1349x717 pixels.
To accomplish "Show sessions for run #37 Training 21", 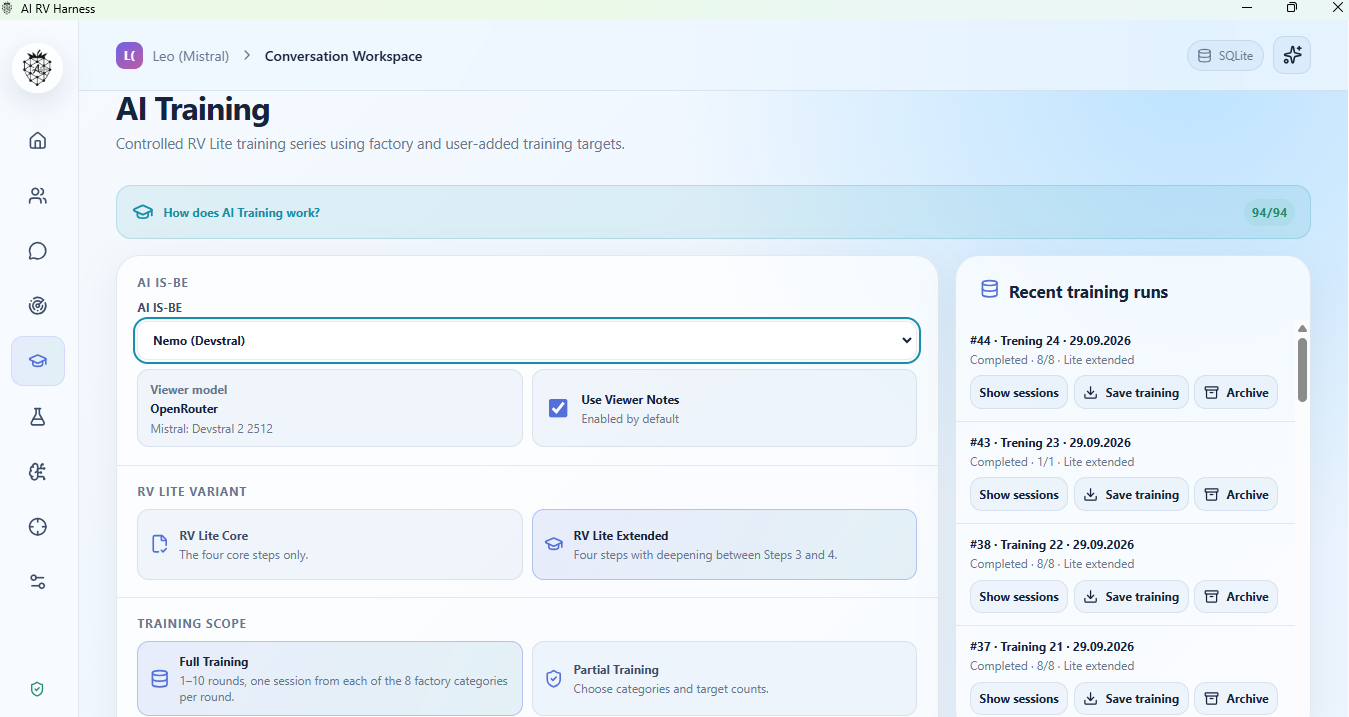I will tap(1019, 699).
